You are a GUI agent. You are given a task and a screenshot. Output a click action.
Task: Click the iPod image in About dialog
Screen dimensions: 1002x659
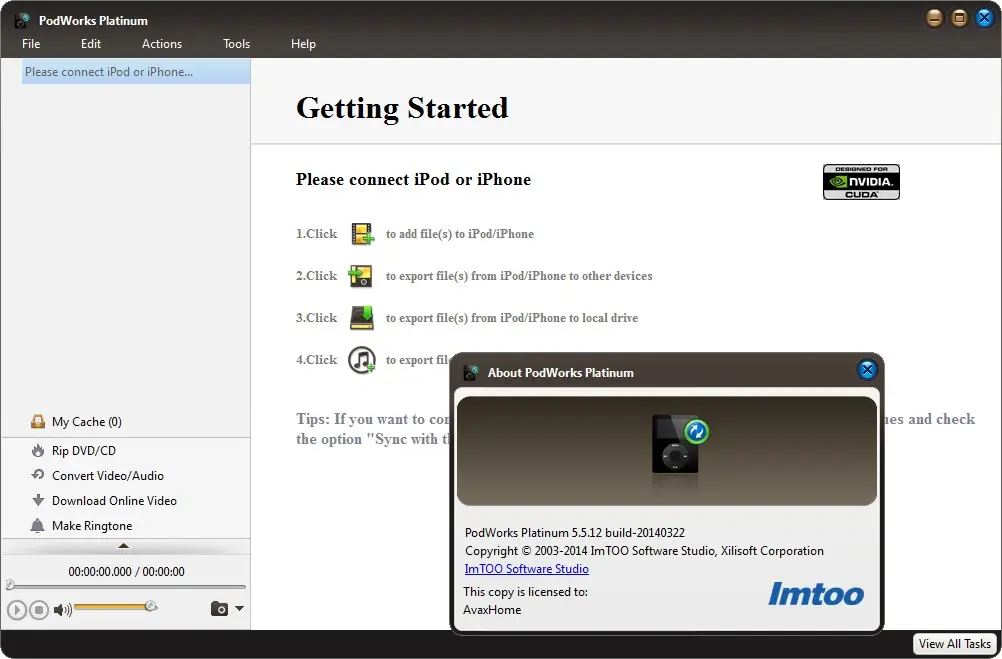pyautogui.click(x=680, y=445)
